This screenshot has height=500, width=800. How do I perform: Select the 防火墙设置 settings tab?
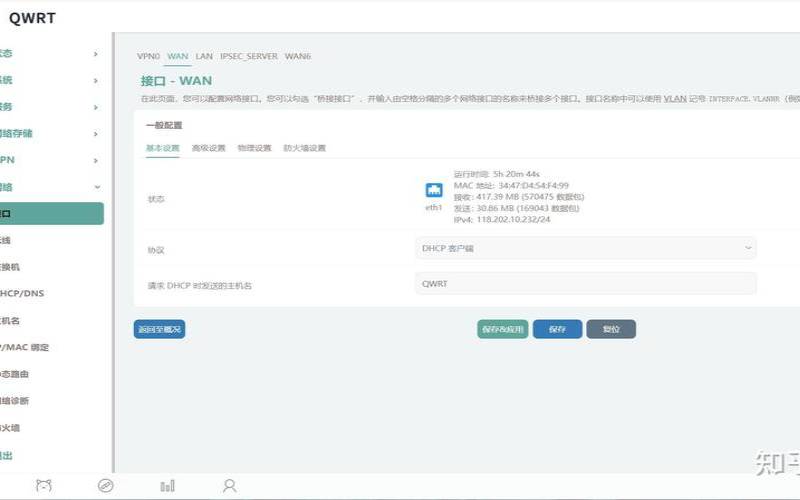[305, 148]
